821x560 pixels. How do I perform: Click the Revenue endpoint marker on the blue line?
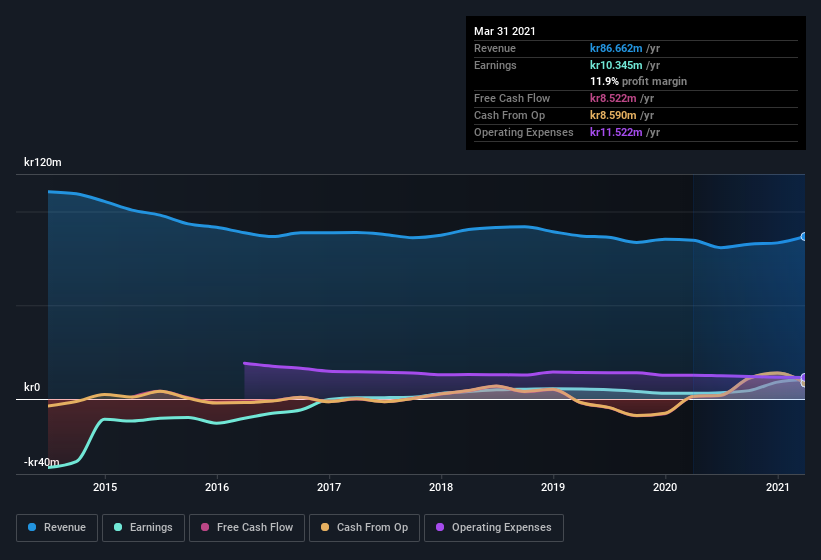803,237
